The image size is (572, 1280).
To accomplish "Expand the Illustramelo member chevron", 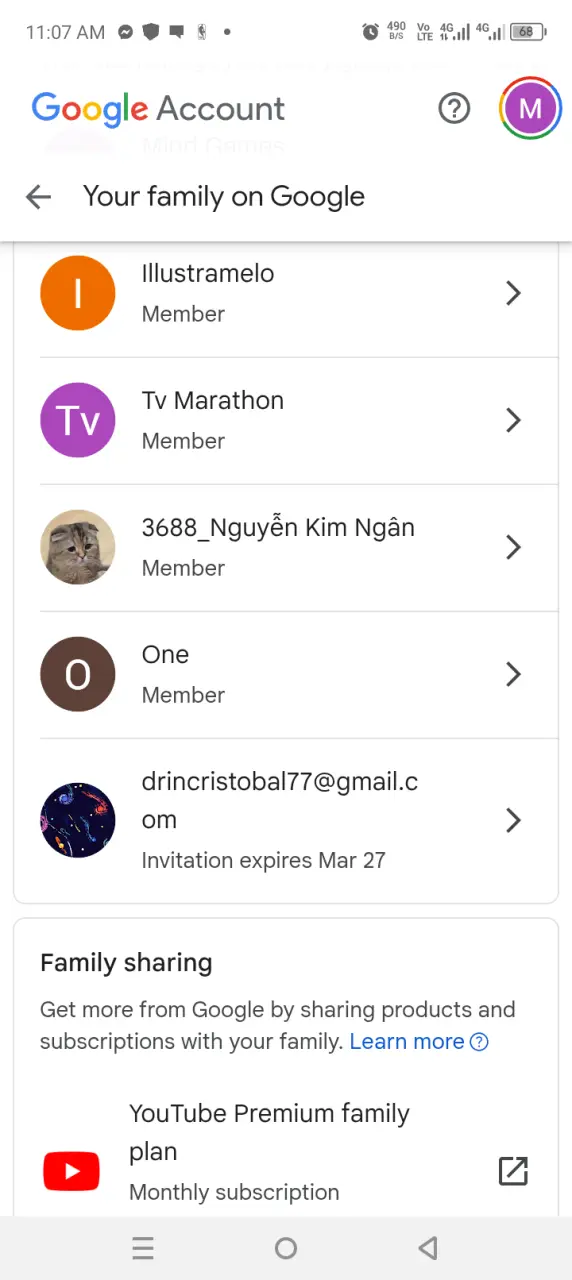I will pos(513,293).
